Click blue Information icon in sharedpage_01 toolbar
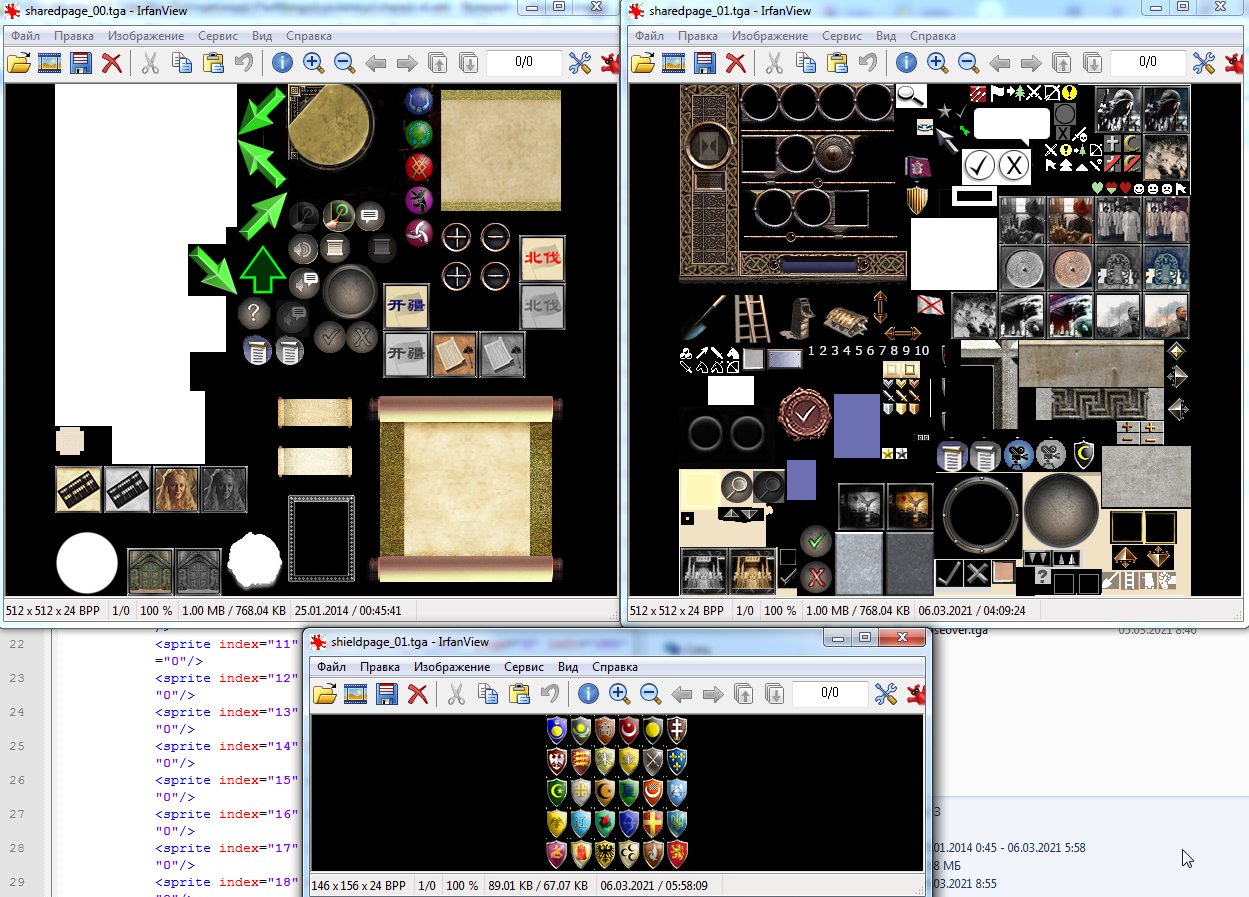The height and width of the screenshot is (897, 1249). coord(906,63)
